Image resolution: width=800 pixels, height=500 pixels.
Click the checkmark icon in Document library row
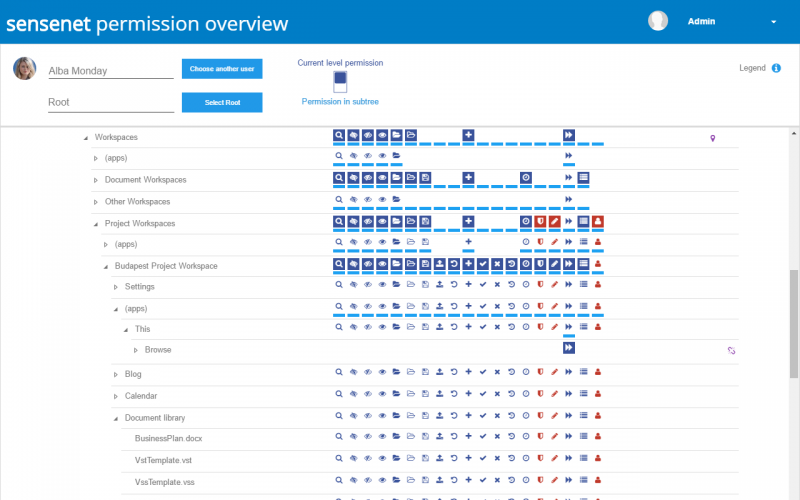(483, 416)
